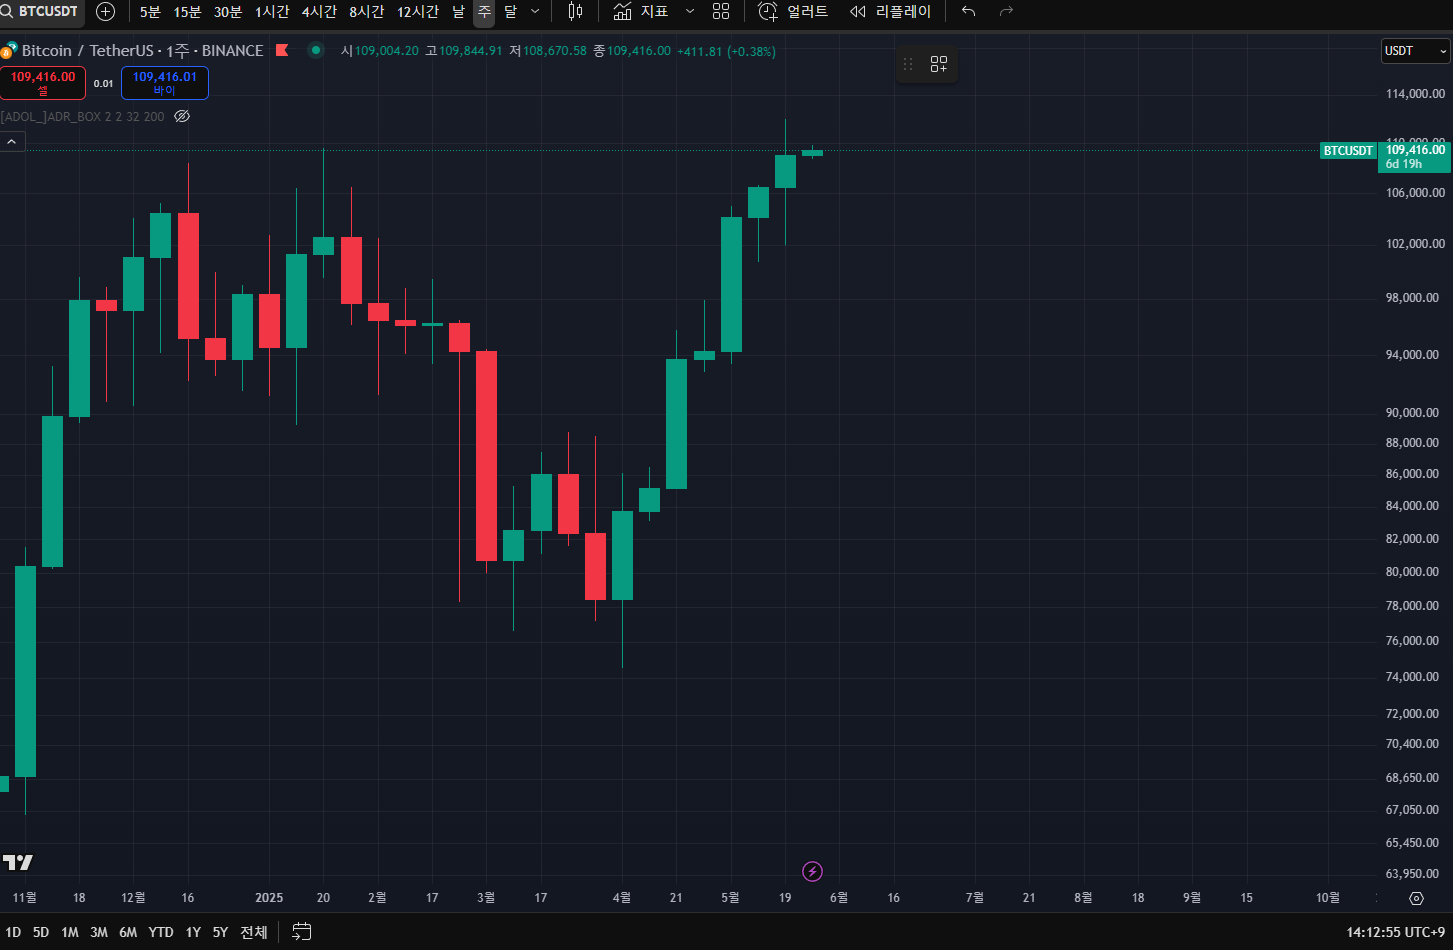This screenshot has height=950, width=1453.
Task: Click the compare or add symbol plus icon
Action: click(x=105, y=12)
